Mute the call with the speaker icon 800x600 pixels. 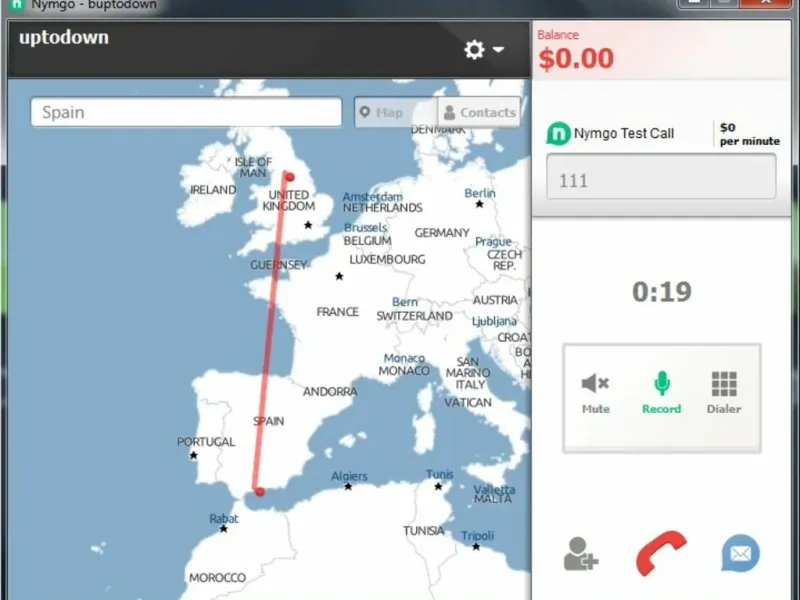[595, 393]
